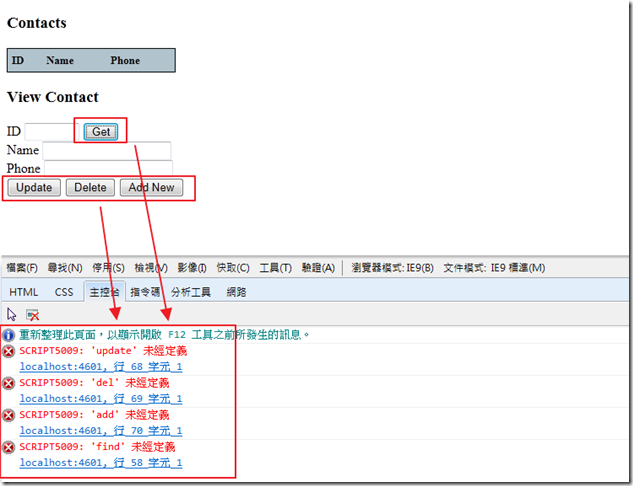The image size is (633, 486).
Task: Switch to the 指令碼 script tab
Action: pyautogui.click(x=145, y=292)
